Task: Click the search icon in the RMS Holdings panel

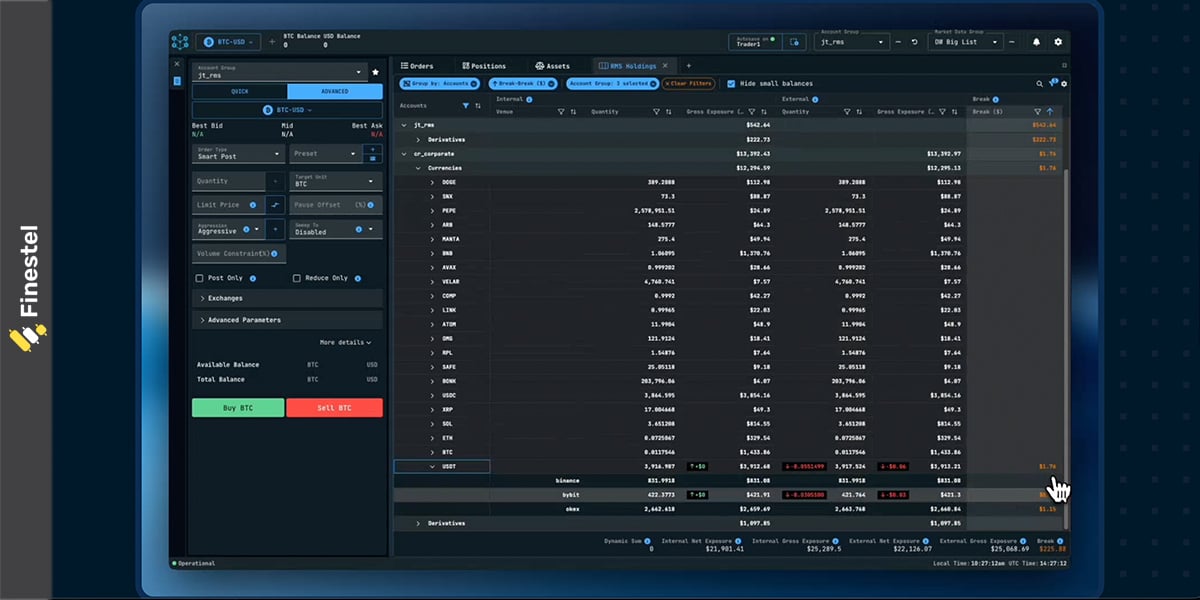Action: [1039, 83]
